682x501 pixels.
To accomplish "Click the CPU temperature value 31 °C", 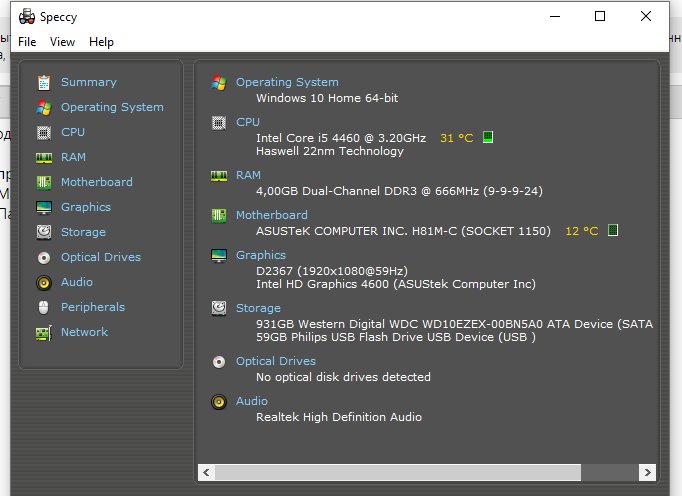I will pyautogui.click(x=457, y=138).
